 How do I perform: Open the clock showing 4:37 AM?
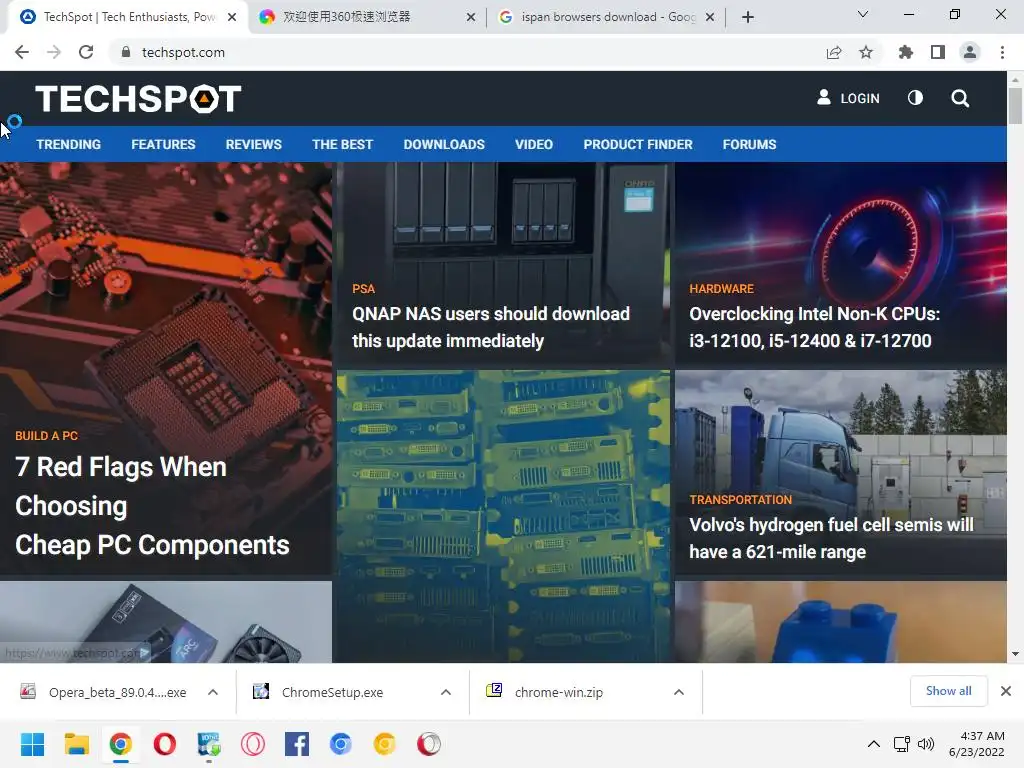[x=976, y=744]
